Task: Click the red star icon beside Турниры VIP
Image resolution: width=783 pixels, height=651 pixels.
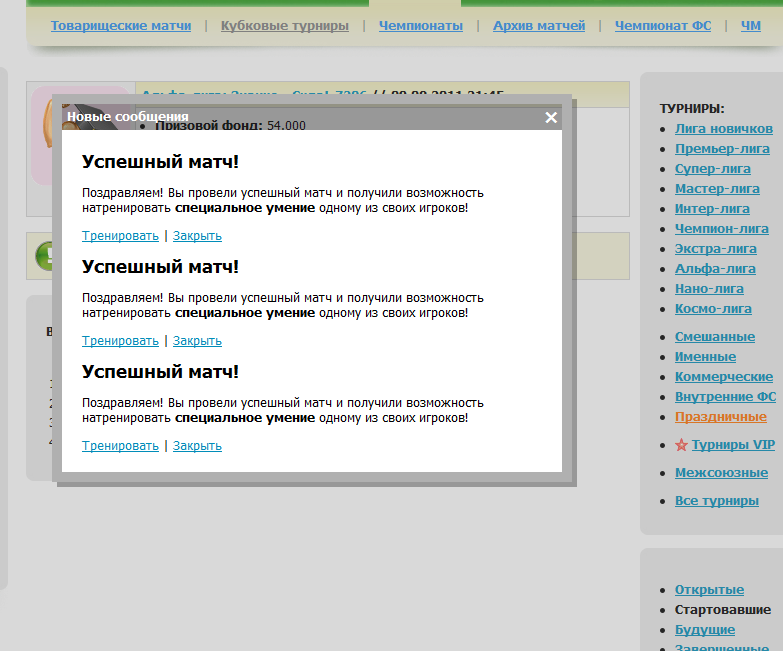Action: tap(681, 445)
